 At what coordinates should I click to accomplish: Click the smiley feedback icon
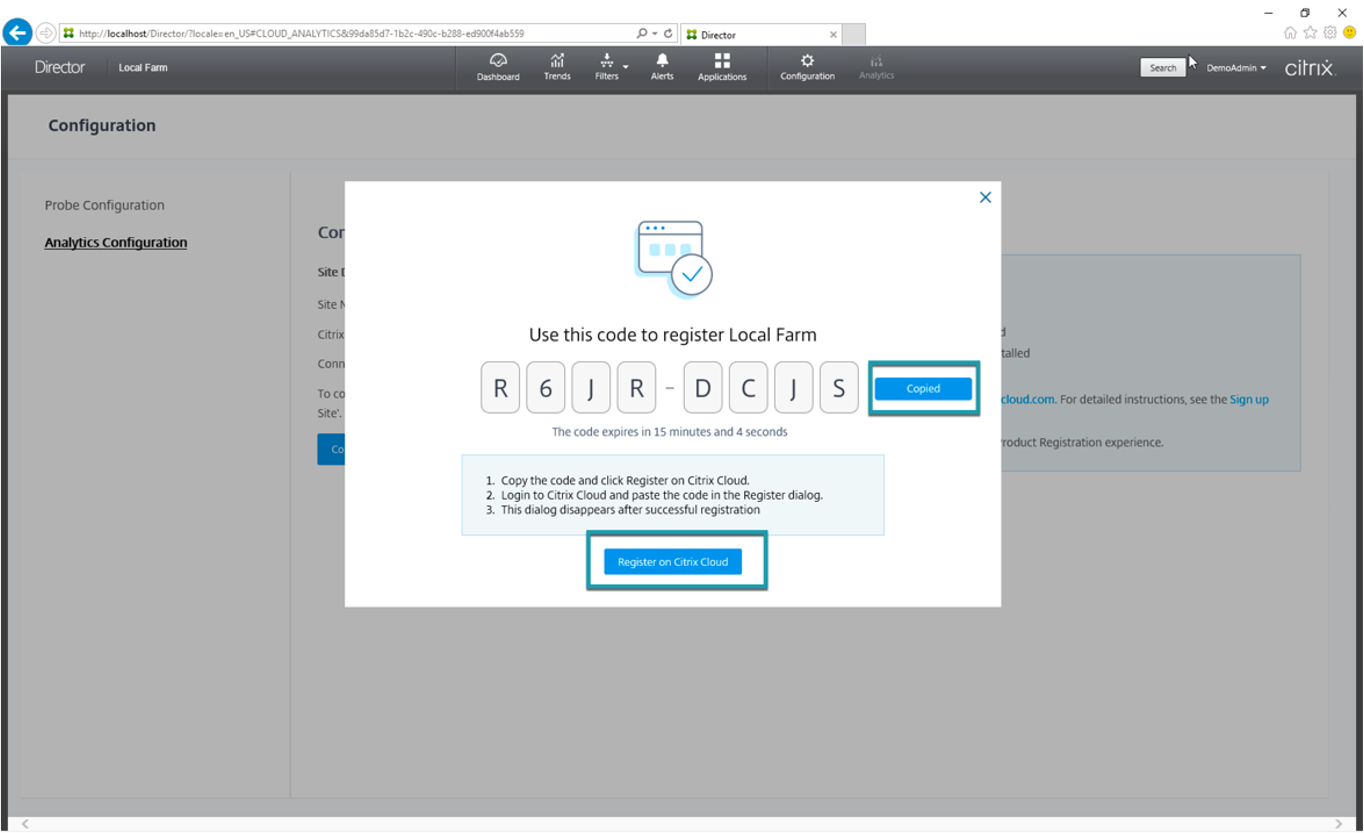[1348, 33]
